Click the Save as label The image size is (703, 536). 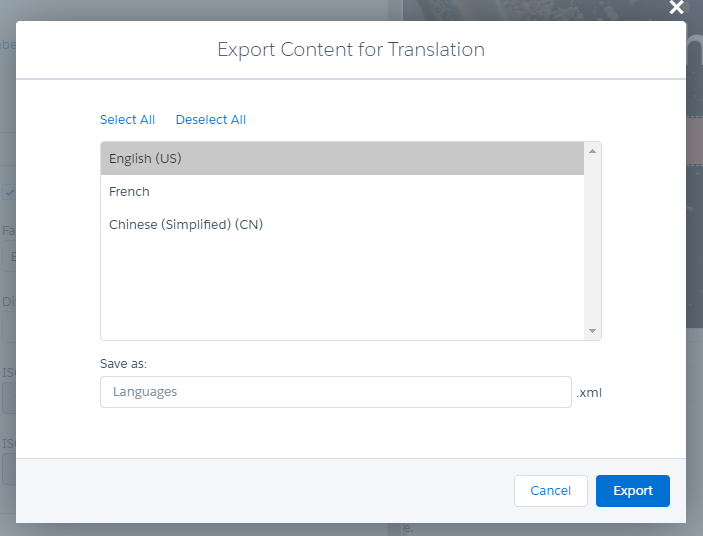pos(124,364)
